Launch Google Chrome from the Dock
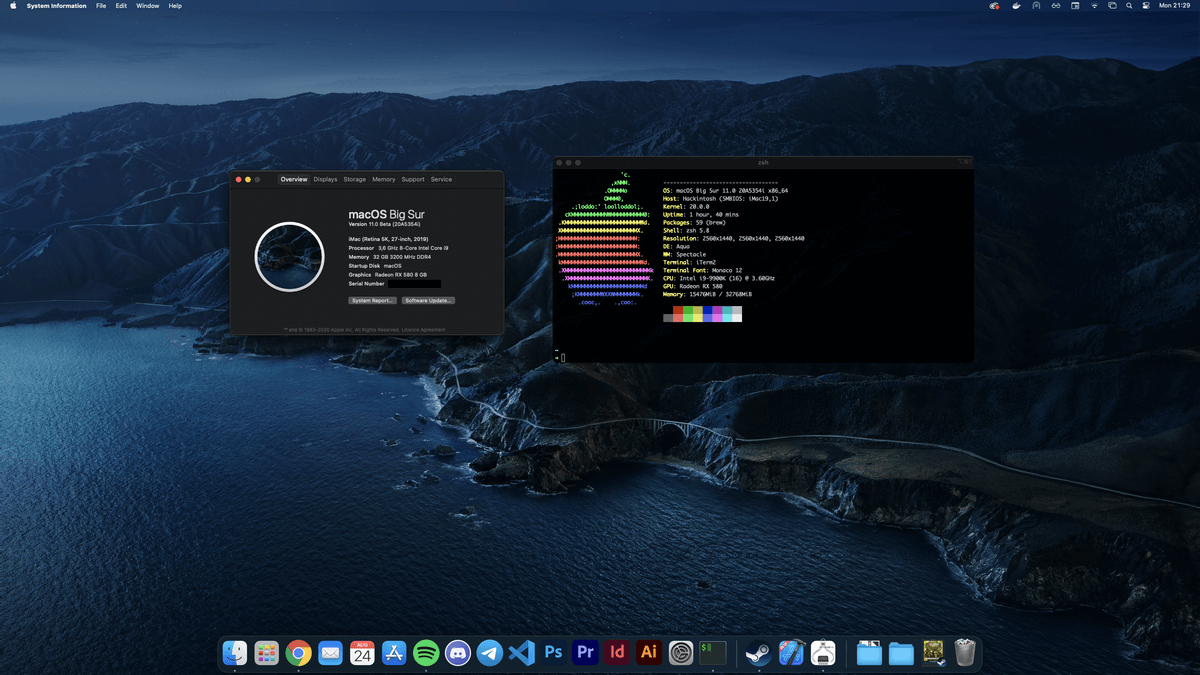 coord(298,654)
